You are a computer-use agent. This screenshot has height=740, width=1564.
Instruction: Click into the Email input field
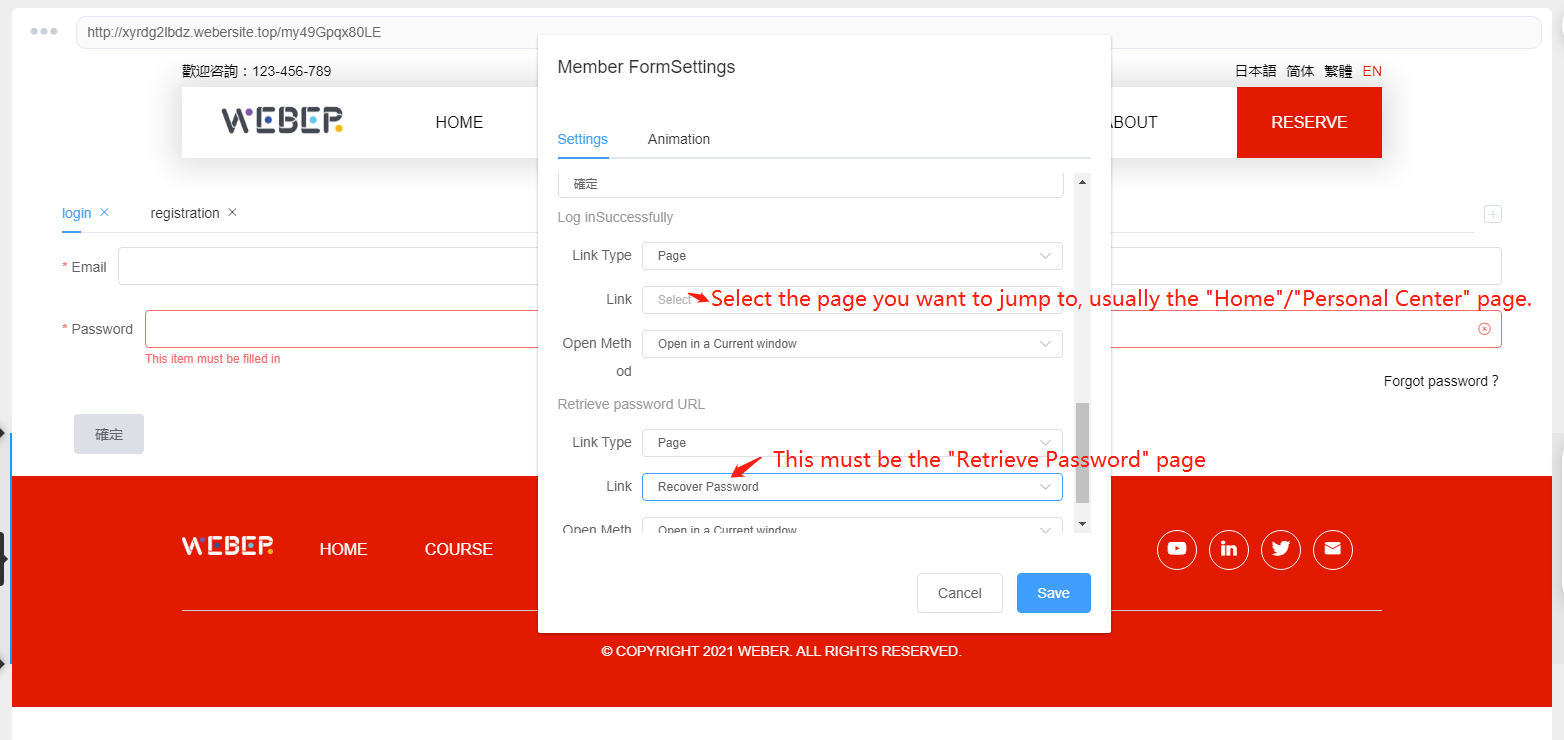[330, 267]
